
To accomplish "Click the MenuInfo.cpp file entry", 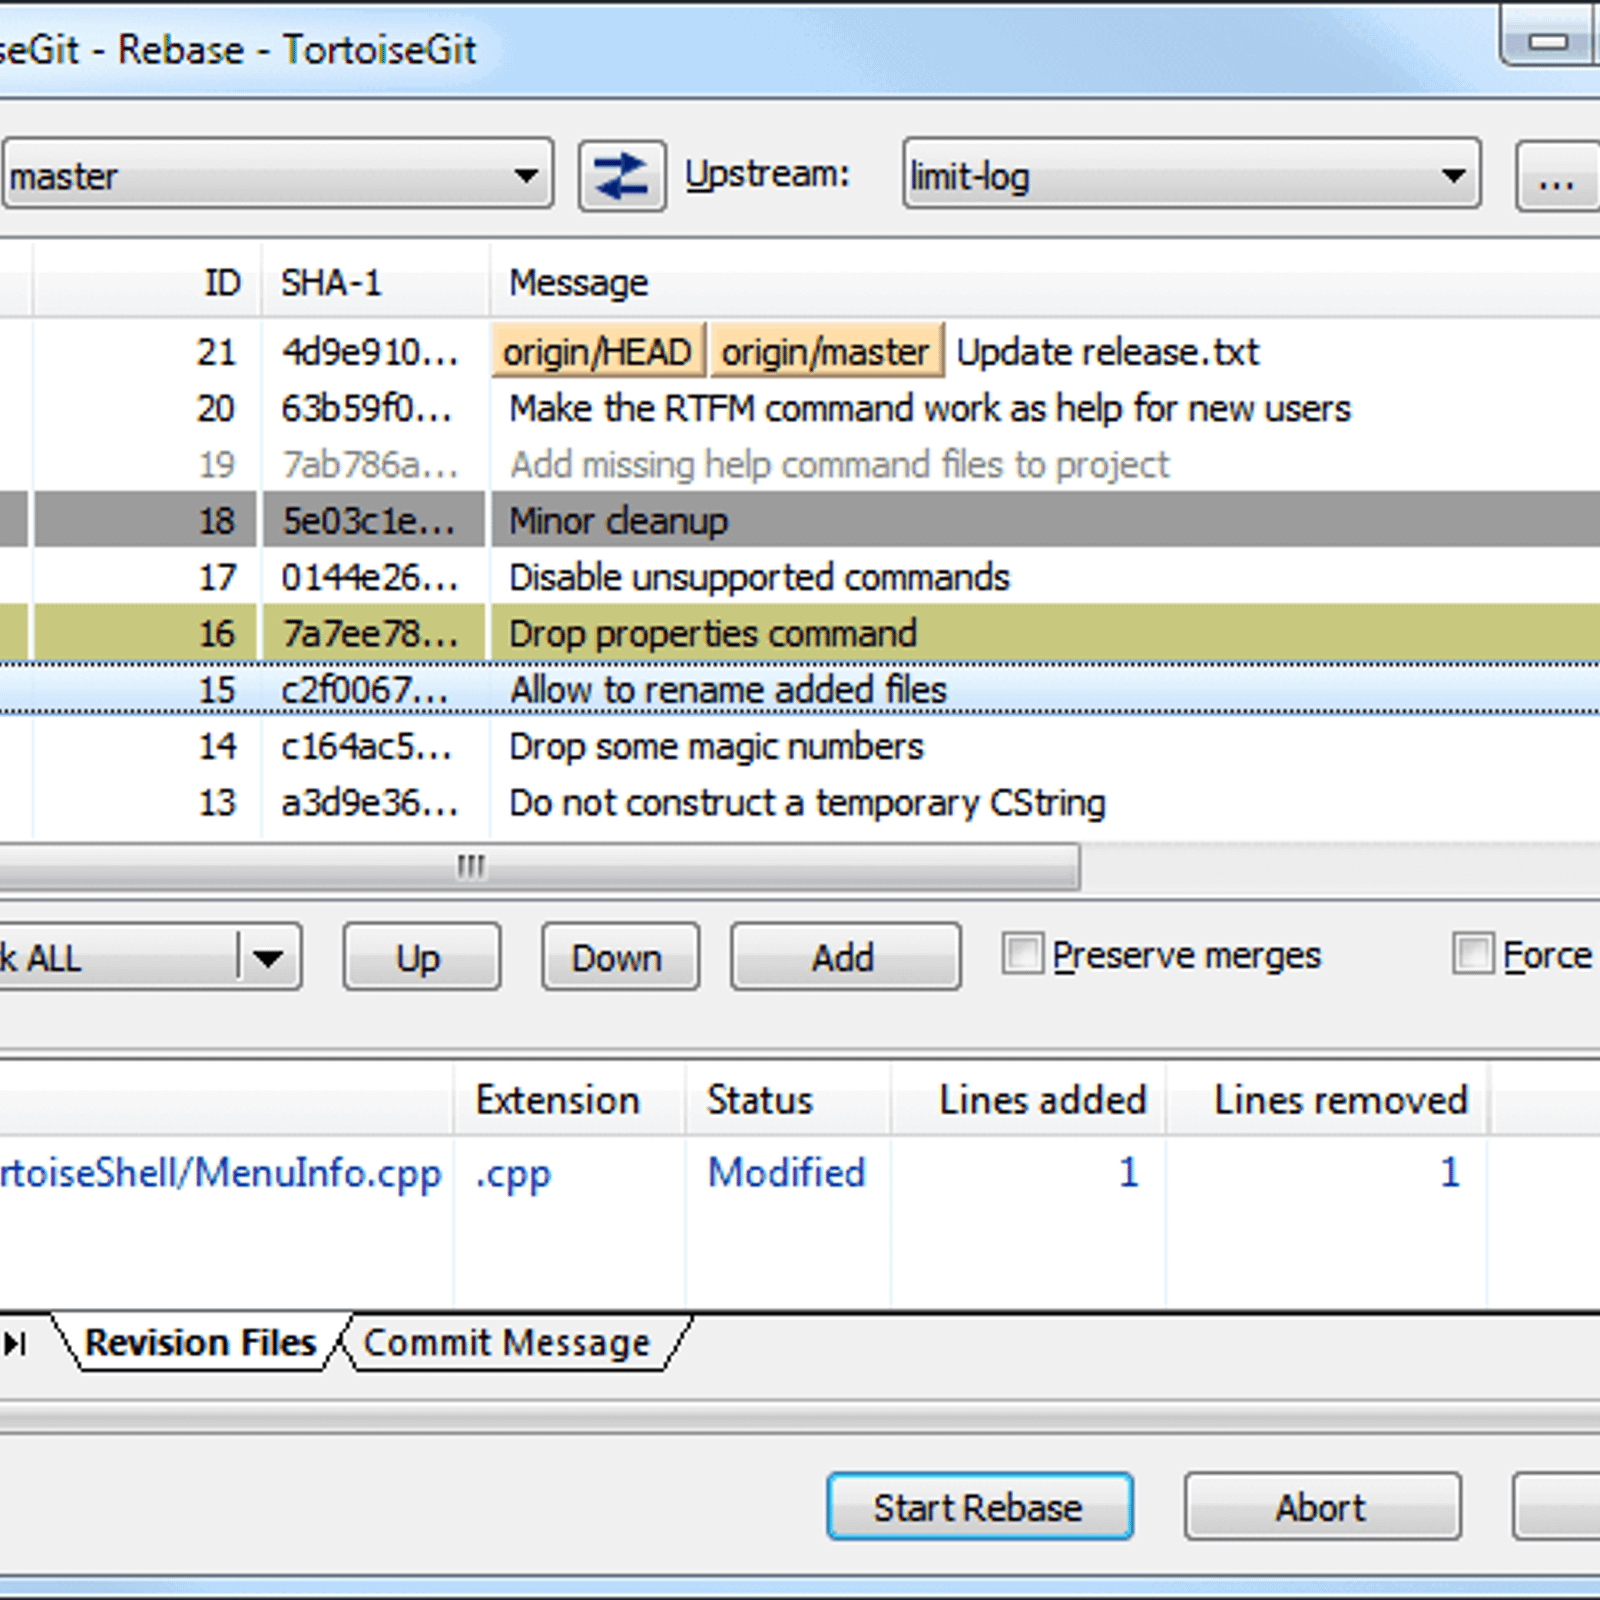I will (220, 1173).
